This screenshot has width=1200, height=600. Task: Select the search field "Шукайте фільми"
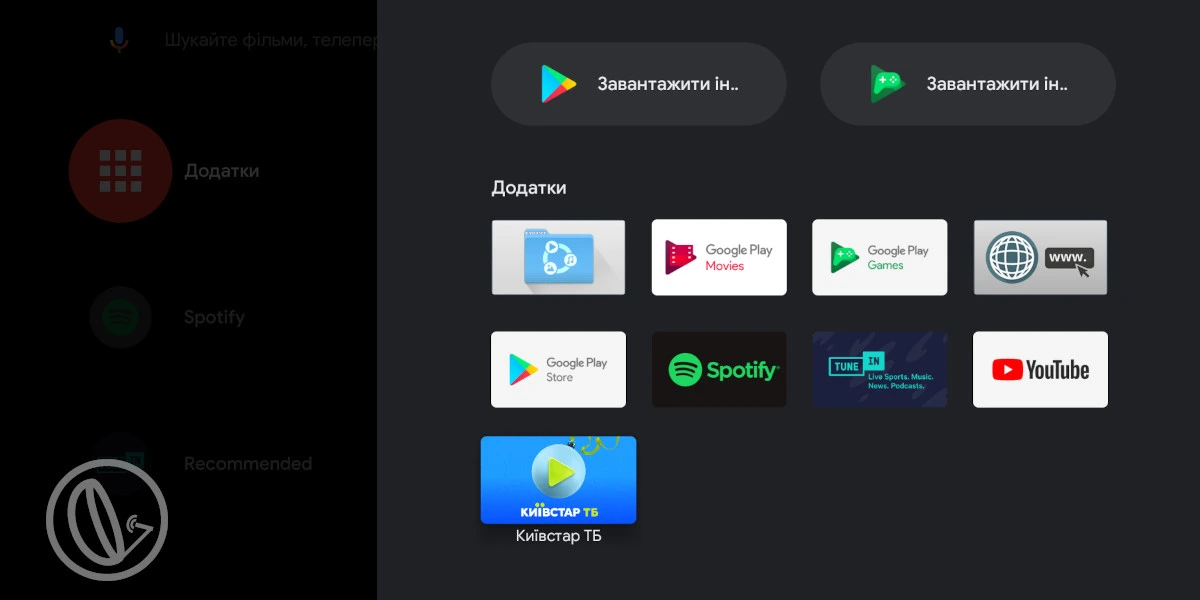(x=271, y=40)
